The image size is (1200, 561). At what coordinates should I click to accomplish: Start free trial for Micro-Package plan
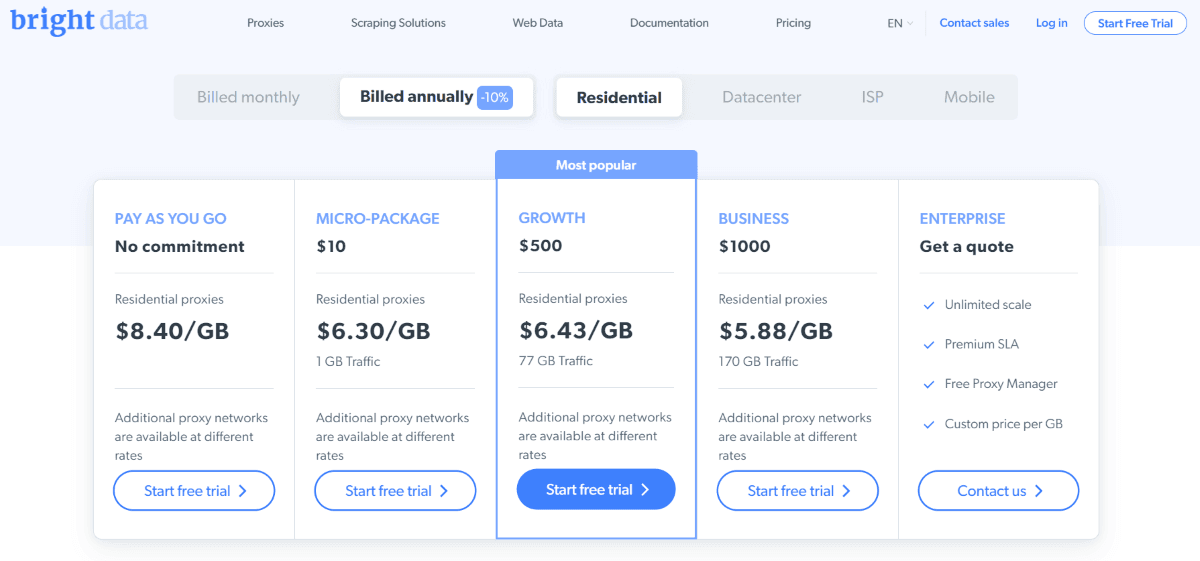(395, 491)
